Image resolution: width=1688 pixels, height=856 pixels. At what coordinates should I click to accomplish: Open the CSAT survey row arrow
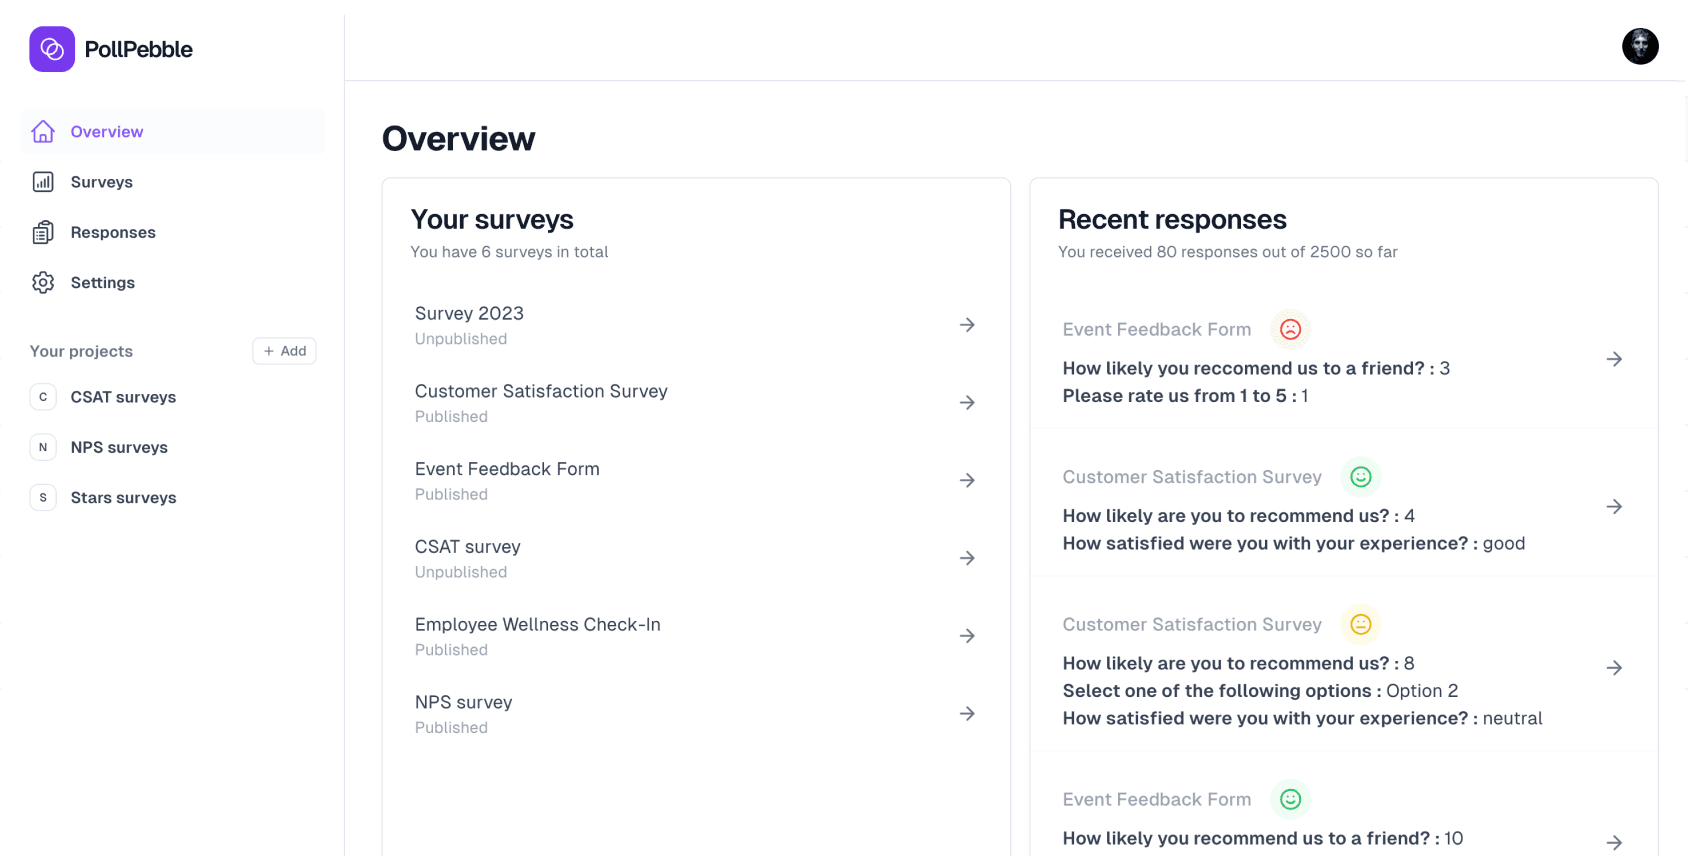pos(967,558)
